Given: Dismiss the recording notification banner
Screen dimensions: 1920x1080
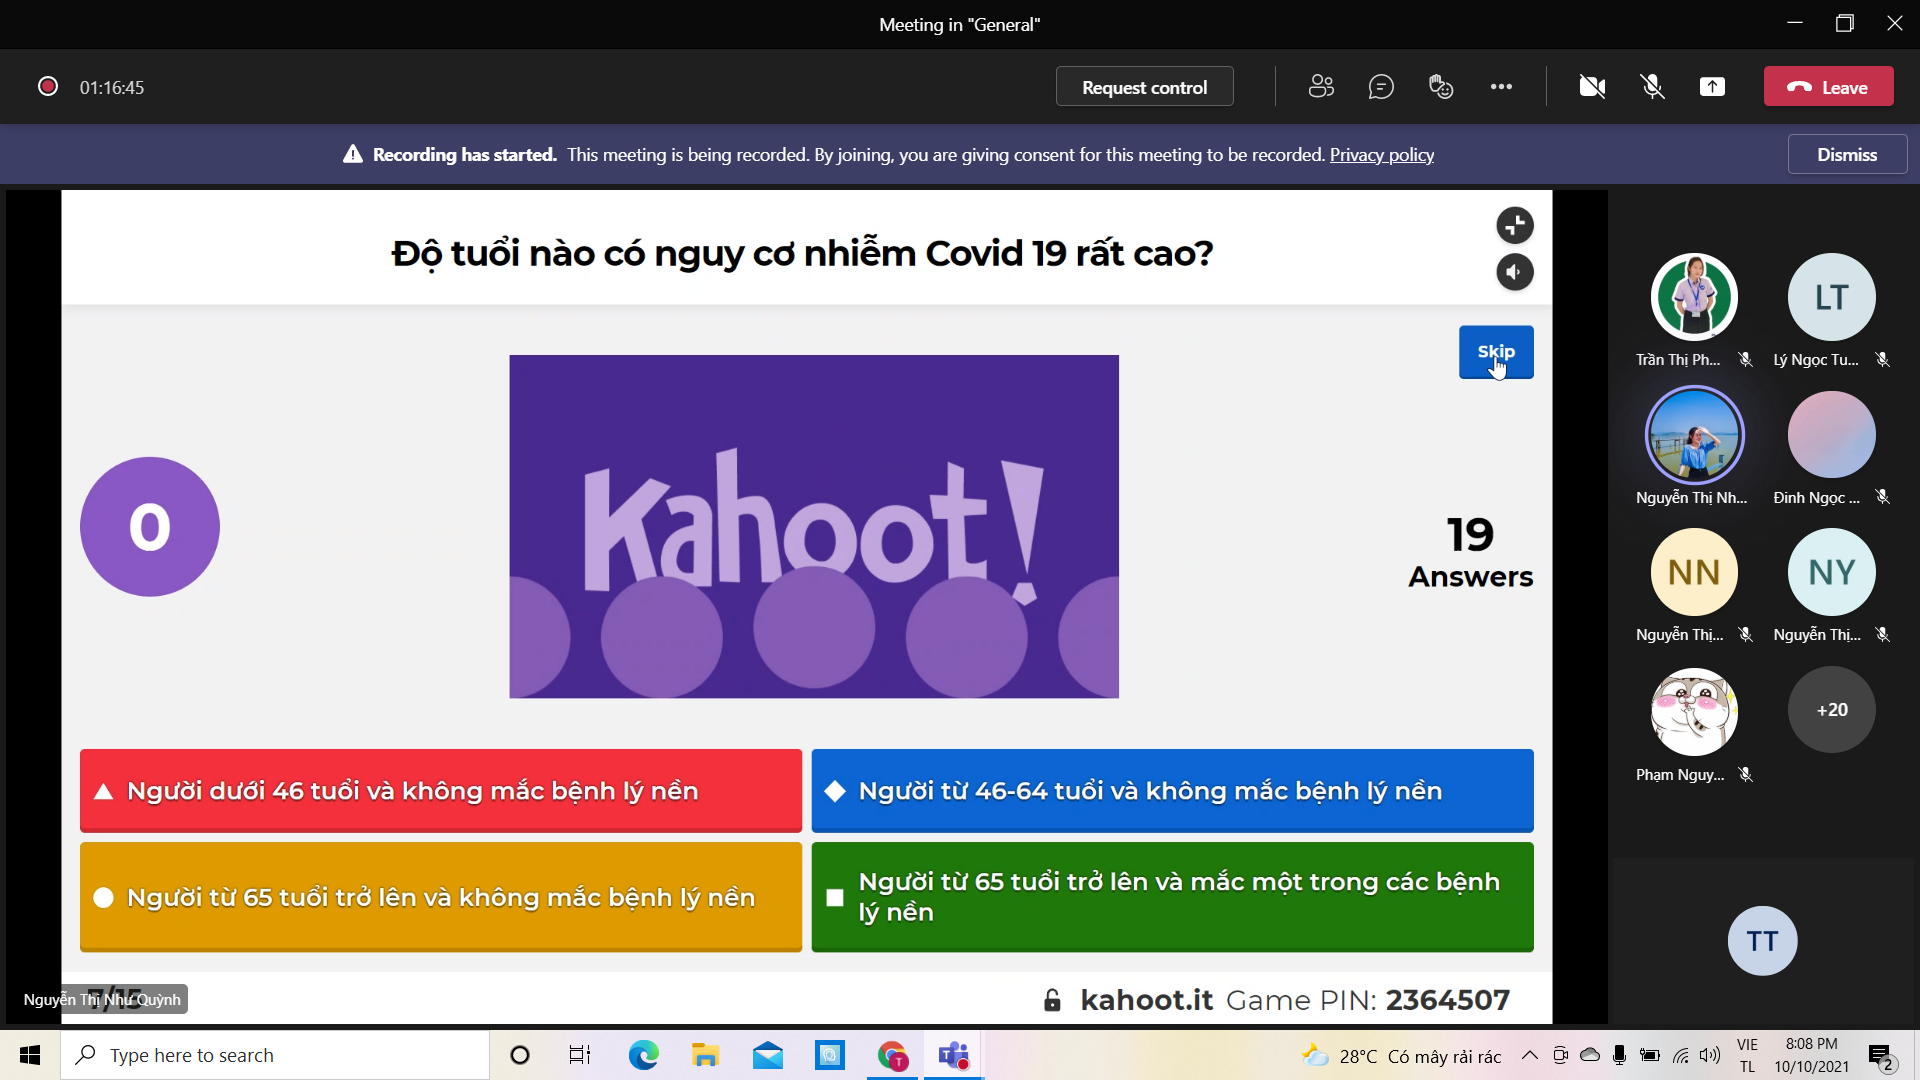Looking at the screenshot, I should (x=1847, y=155).
